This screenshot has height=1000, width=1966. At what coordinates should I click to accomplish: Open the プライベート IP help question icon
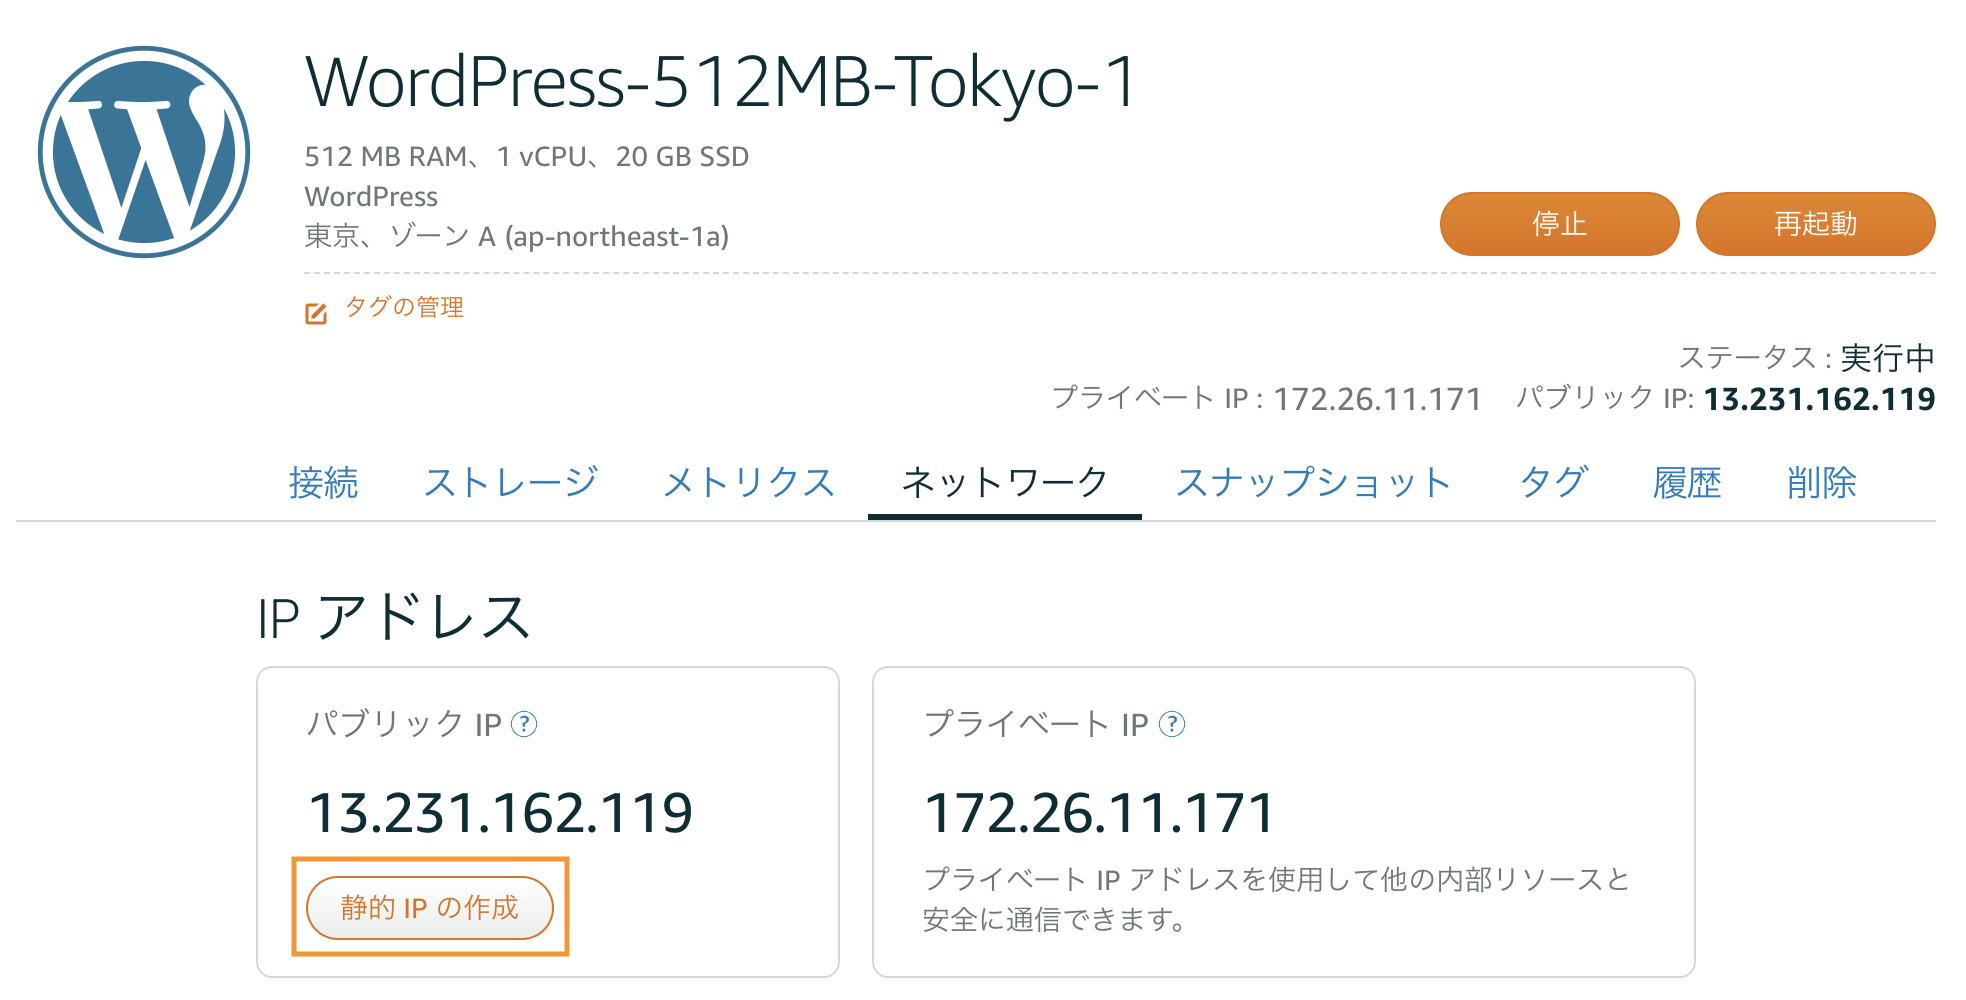[1172, 726]
